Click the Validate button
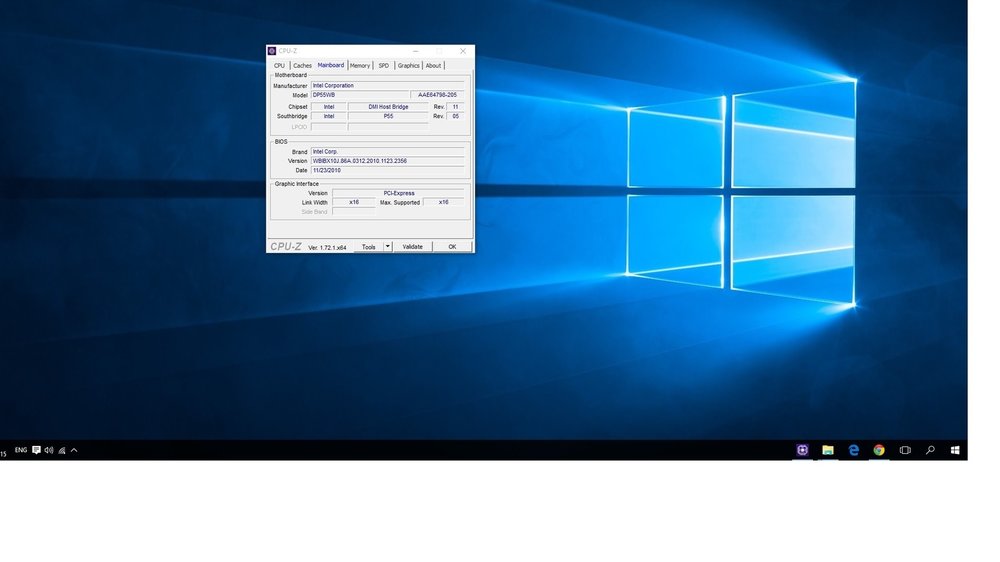The image size is (1000, 562). 413,247
